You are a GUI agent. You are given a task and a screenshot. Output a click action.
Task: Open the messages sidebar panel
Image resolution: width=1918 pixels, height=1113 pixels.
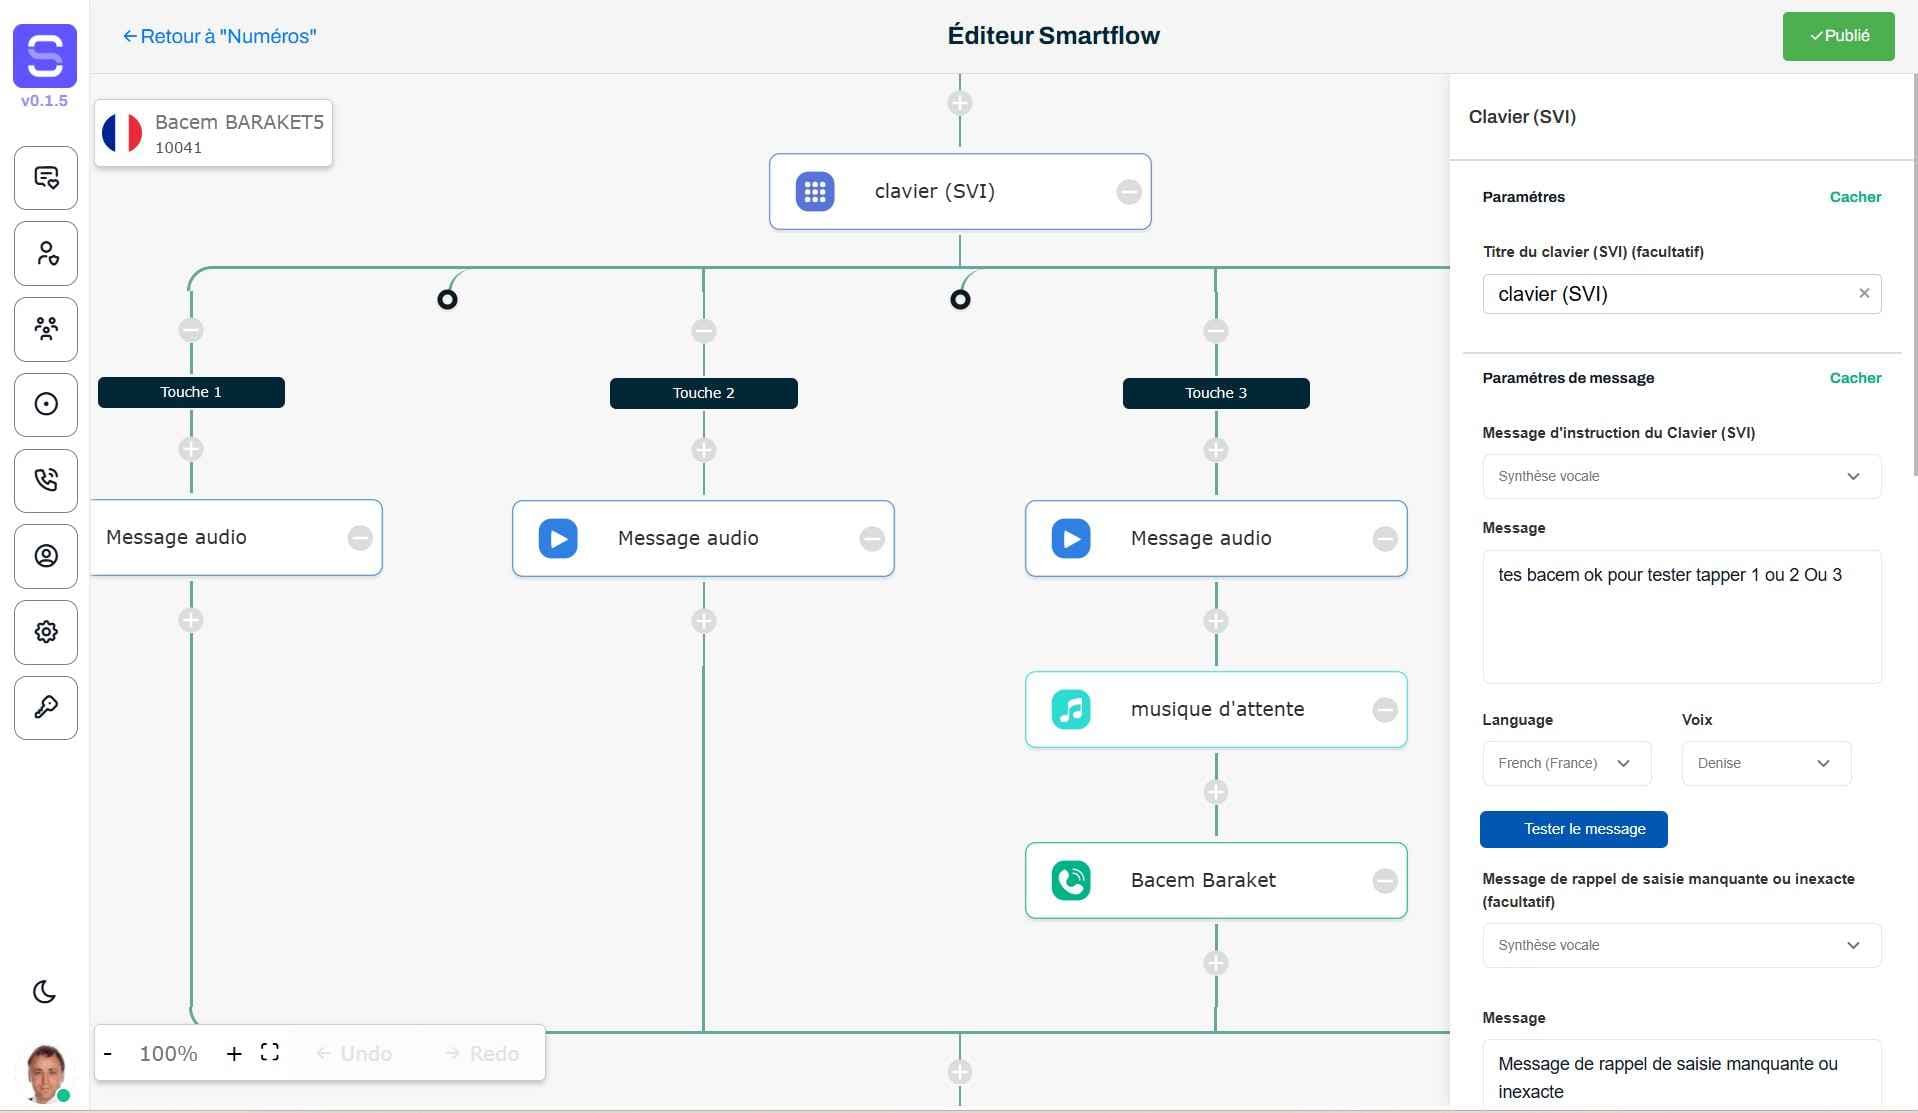coord(45,178)
